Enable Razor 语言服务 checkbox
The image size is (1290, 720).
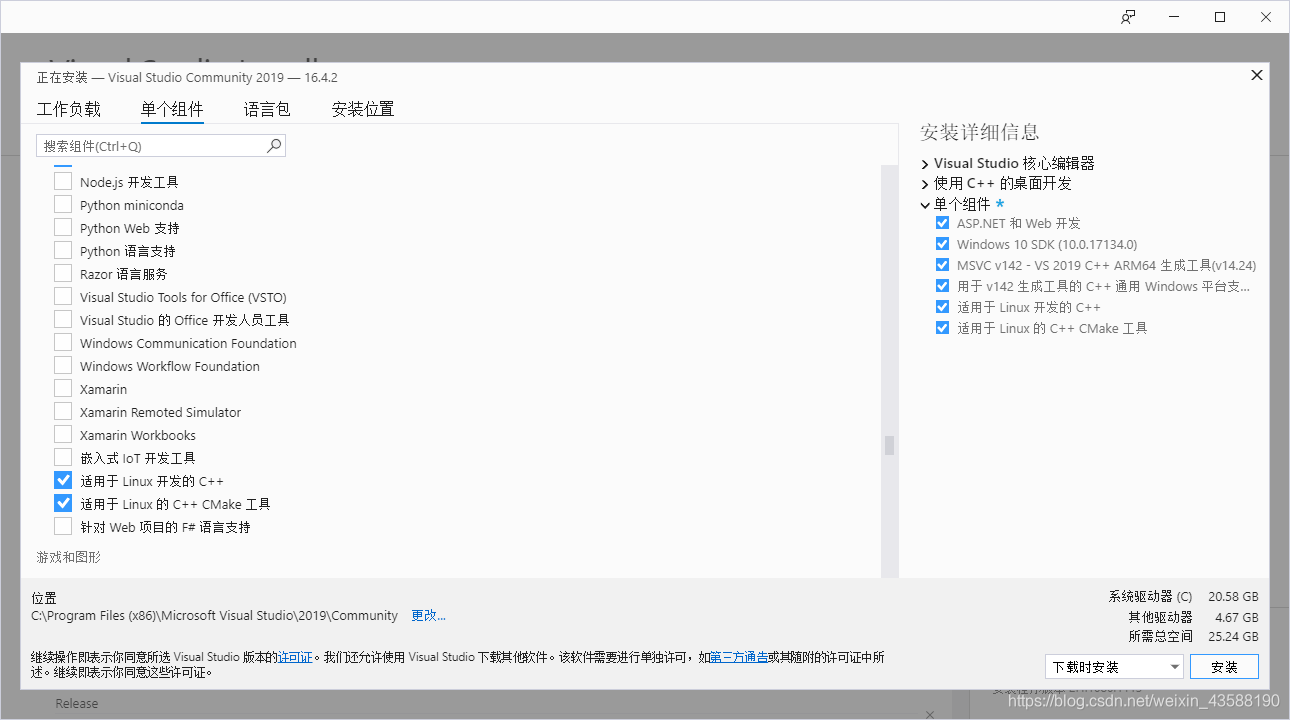pos(63,274)
